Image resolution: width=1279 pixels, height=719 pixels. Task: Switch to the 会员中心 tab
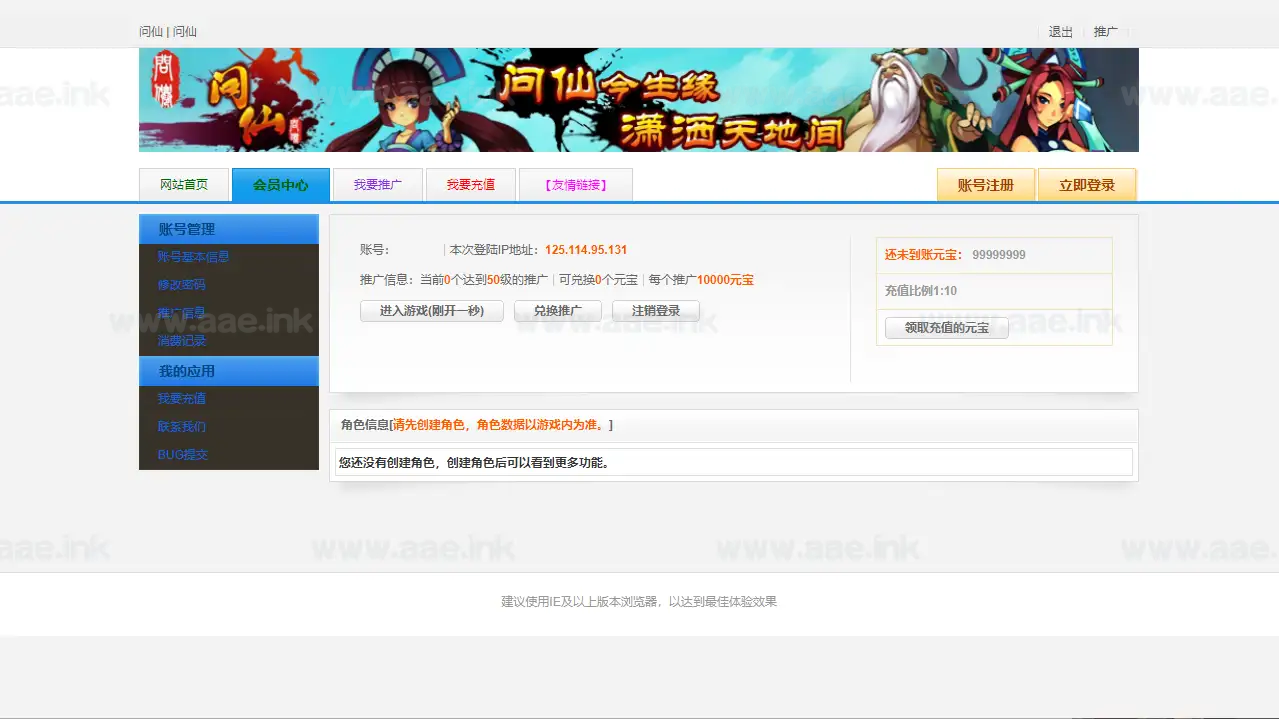click(281, 185)
